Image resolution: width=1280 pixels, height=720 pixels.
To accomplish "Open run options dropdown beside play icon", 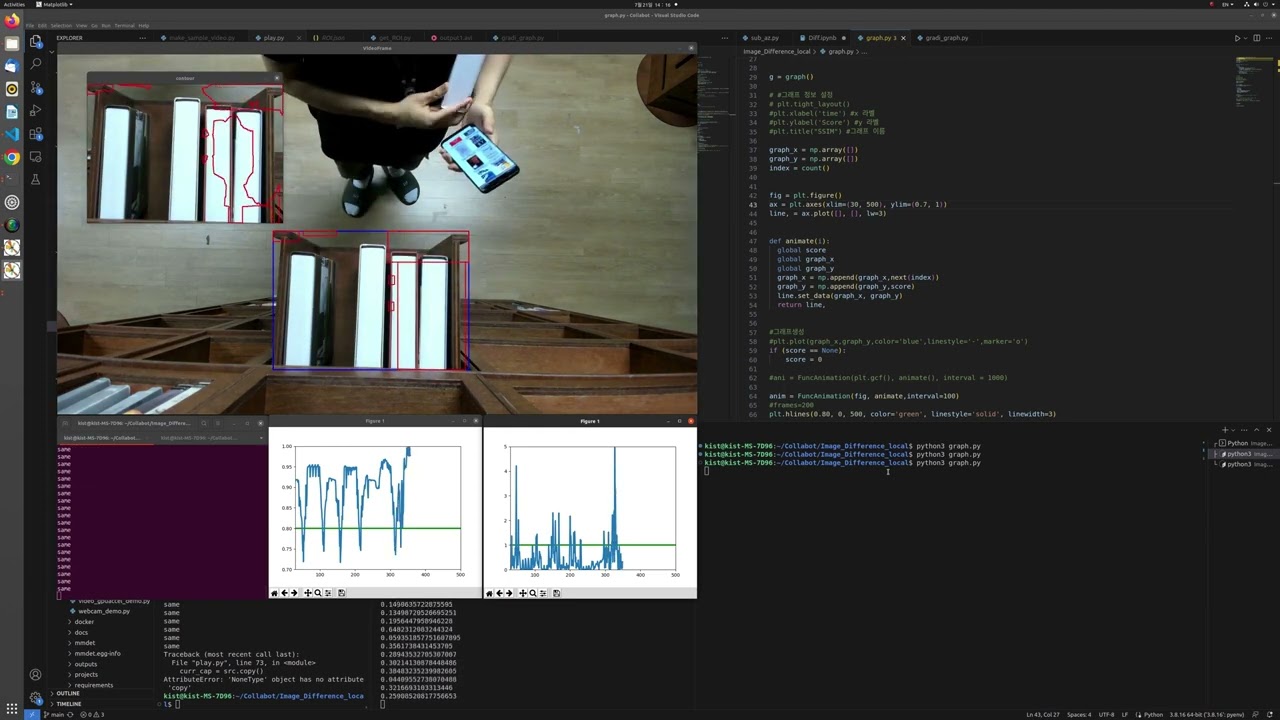I will 1246,38.
